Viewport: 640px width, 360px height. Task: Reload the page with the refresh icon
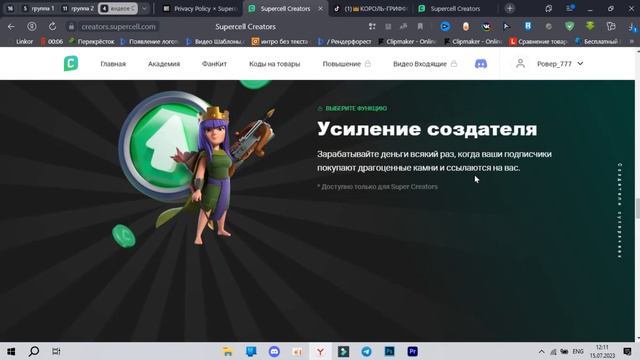[x=52, y=27]
